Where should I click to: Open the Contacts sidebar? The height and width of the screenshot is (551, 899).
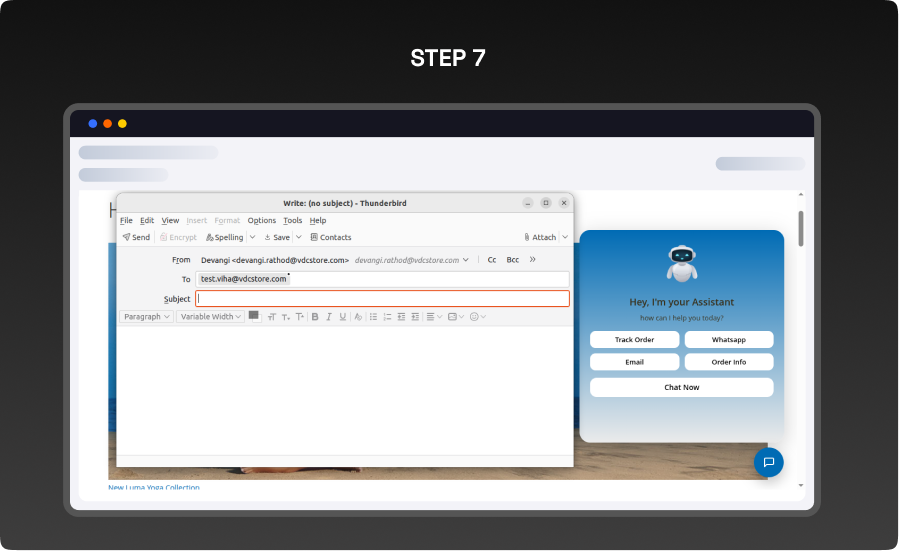pyautogui.click(x=331, y=237)
